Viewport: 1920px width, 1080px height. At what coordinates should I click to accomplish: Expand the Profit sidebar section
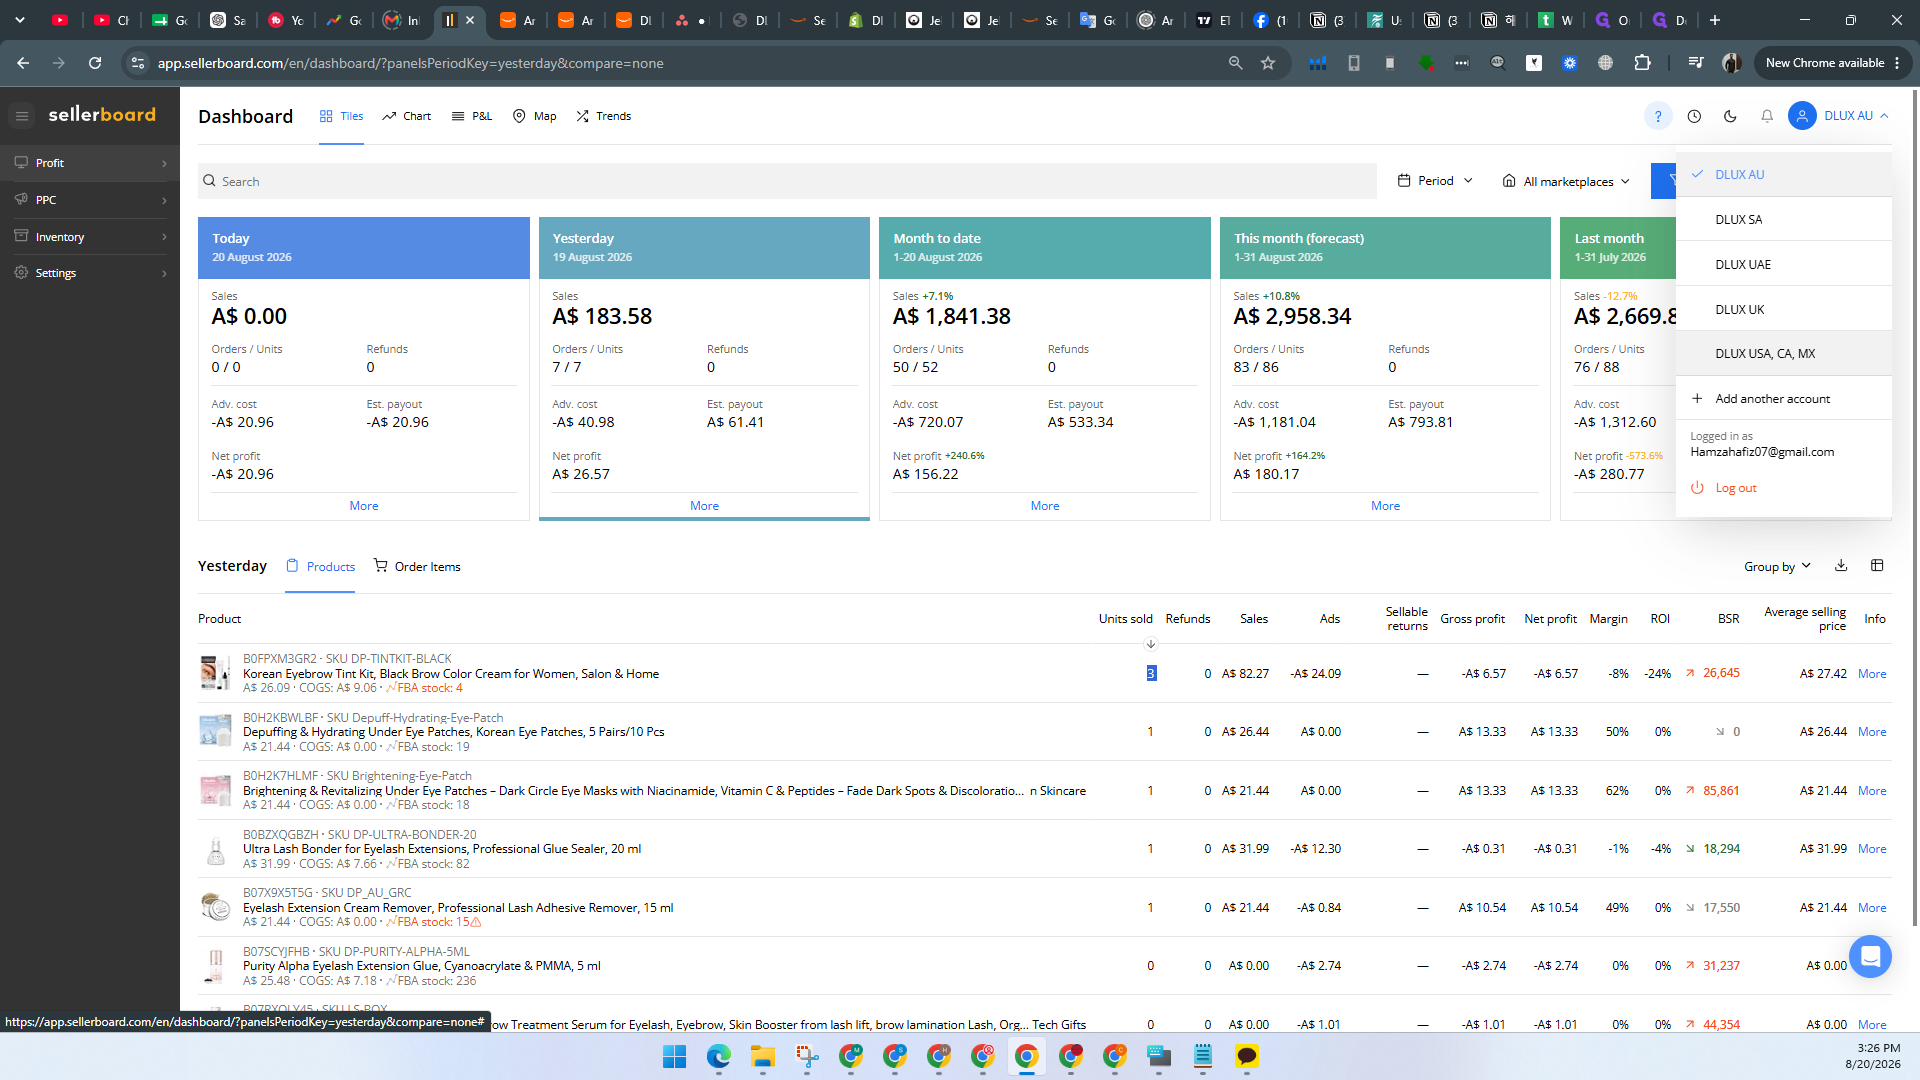coord(90,163)
